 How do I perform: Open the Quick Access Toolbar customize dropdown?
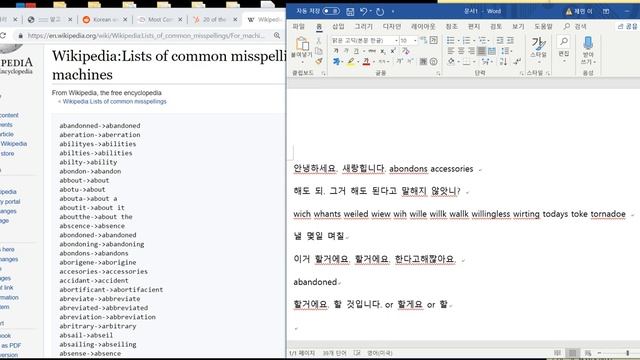pos(393,11)
